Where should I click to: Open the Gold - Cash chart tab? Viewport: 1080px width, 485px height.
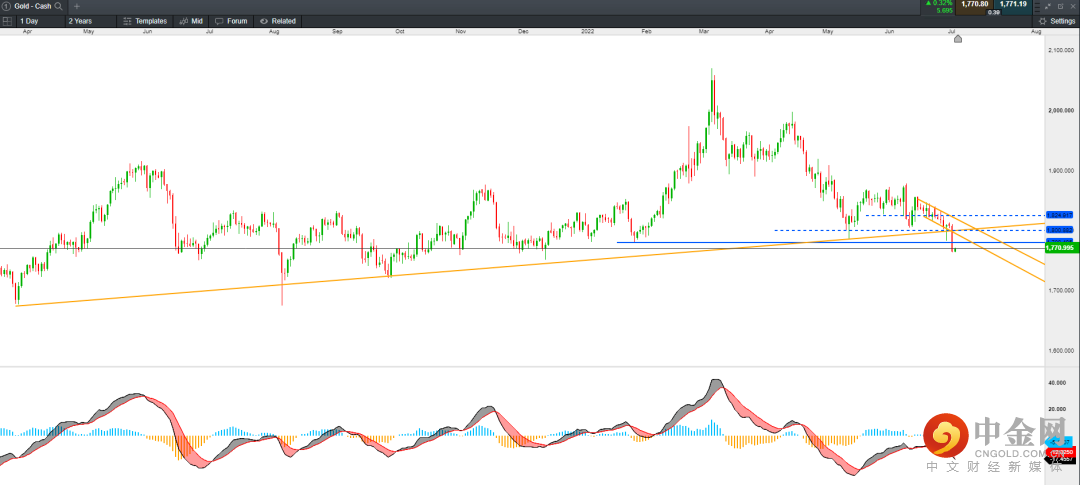[33, 6]
